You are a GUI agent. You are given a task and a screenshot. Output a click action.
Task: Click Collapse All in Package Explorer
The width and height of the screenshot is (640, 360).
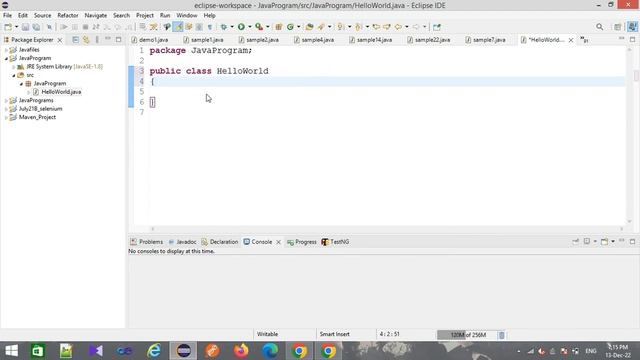pyautogui.click(x=76, y=40)
